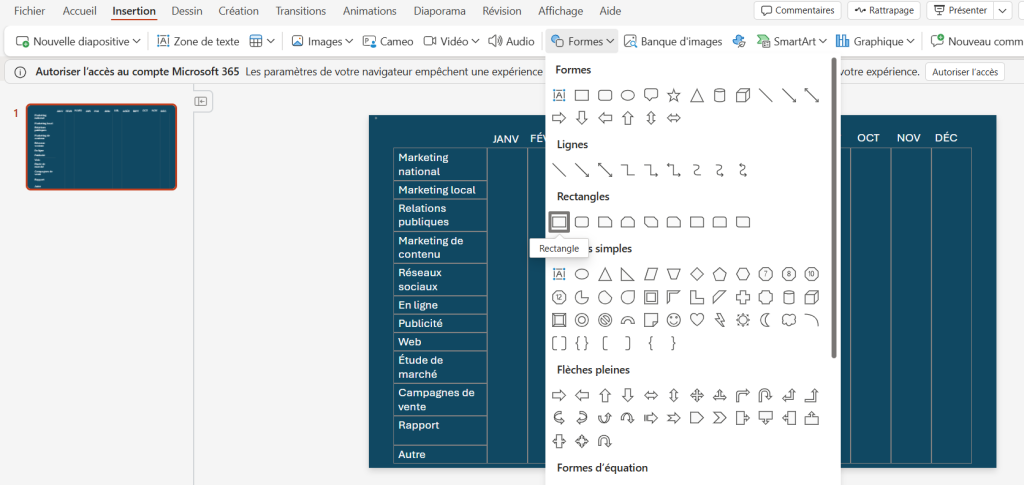This screenshot has height=485, width=1024.
Task: Insert the regular pentagon shape
Action: (720, 274)
